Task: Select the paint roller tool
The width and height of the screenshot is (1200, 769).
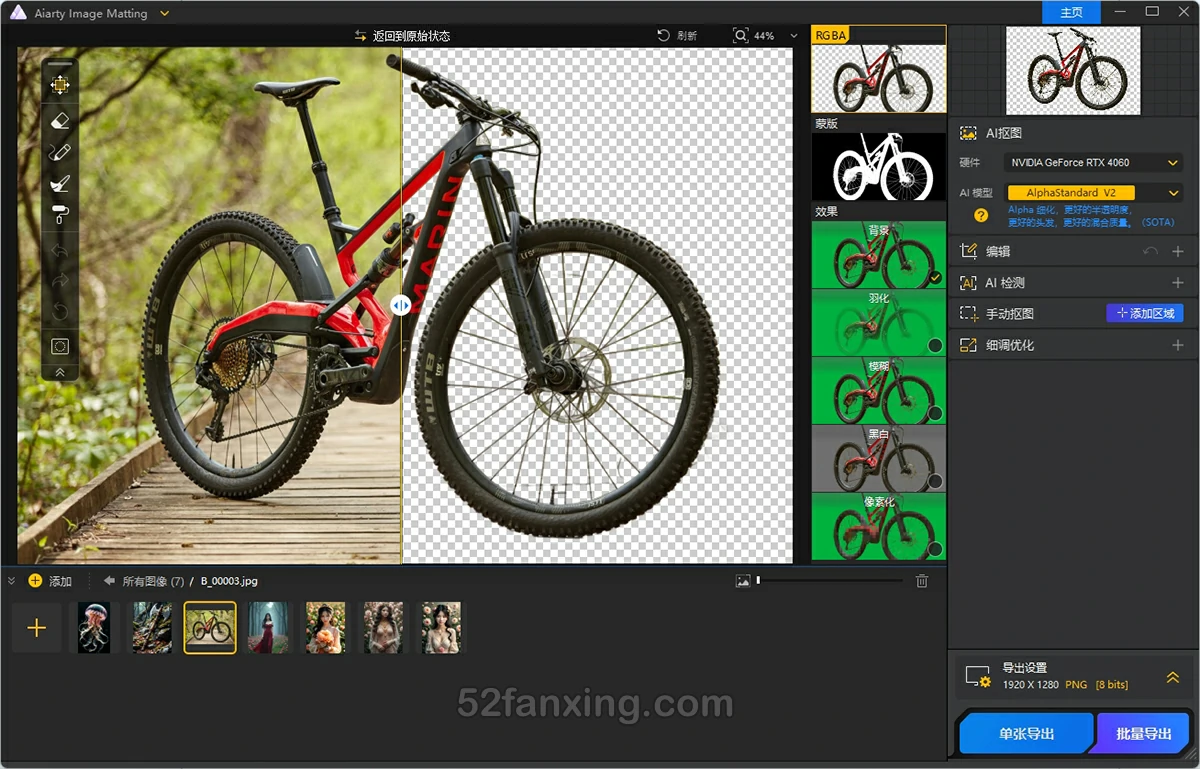Action: click(x=60, y=213)
